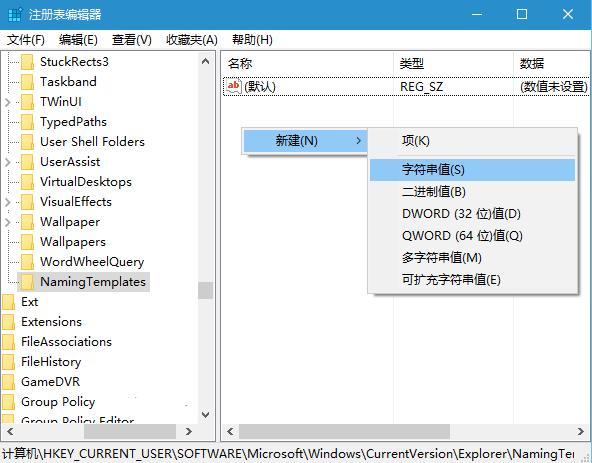Select the (默认) value name
The width and height of the screenshot is (592, 463).
pyautogui.click(x=260, y=87)
